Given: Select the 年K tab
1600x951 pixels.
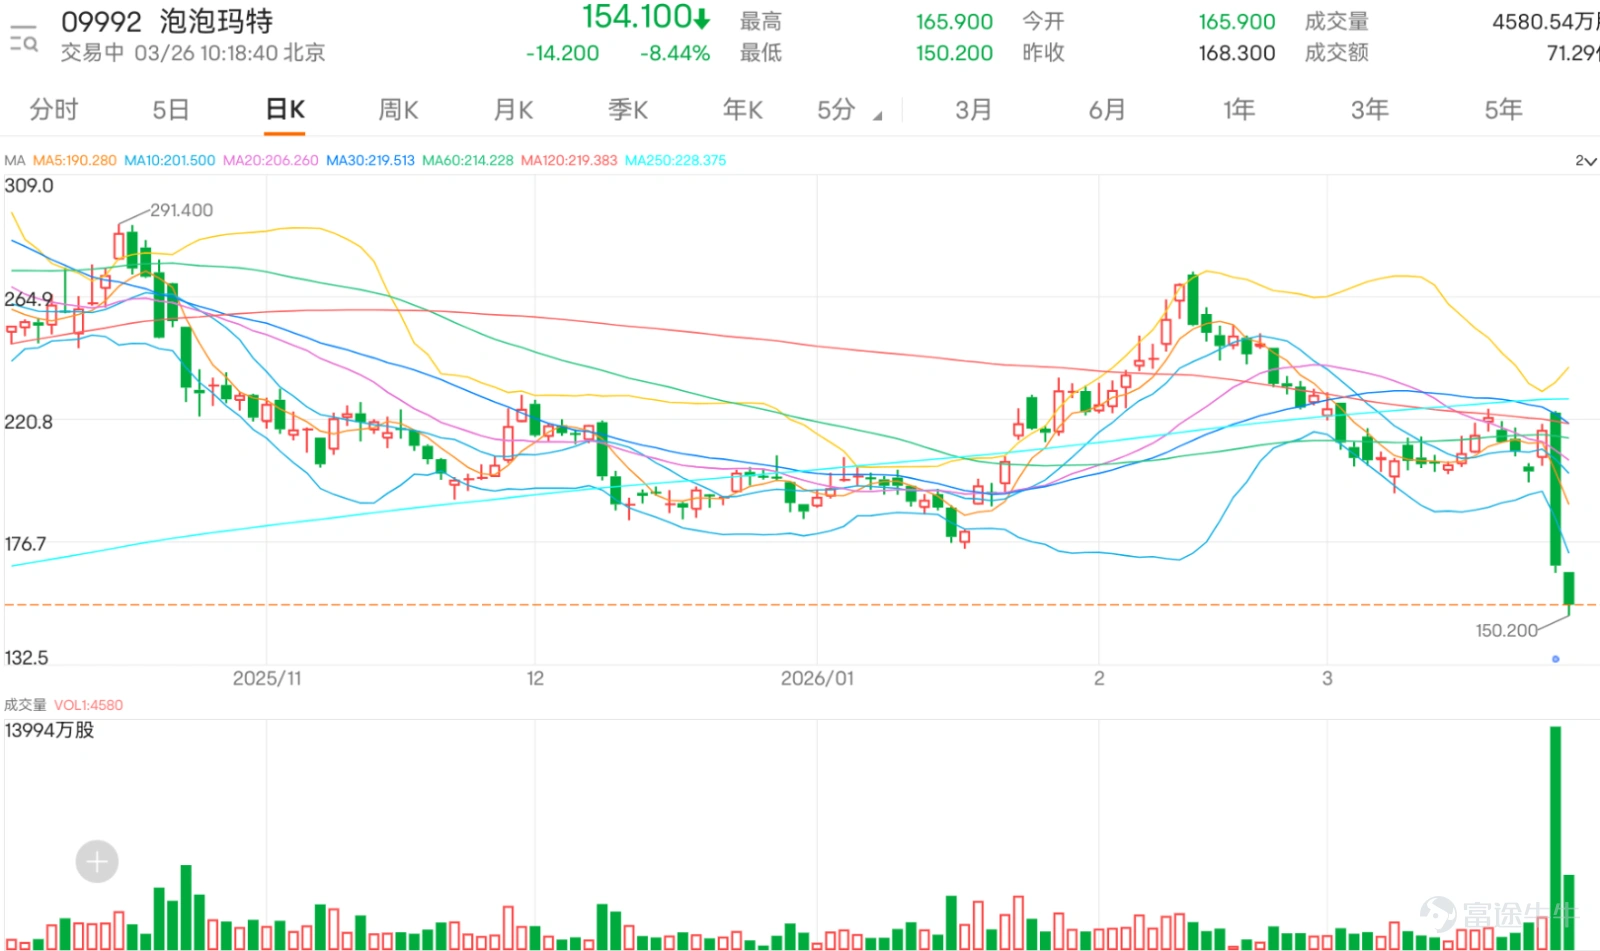Looking at the screenshot, I should pos(743,109).
